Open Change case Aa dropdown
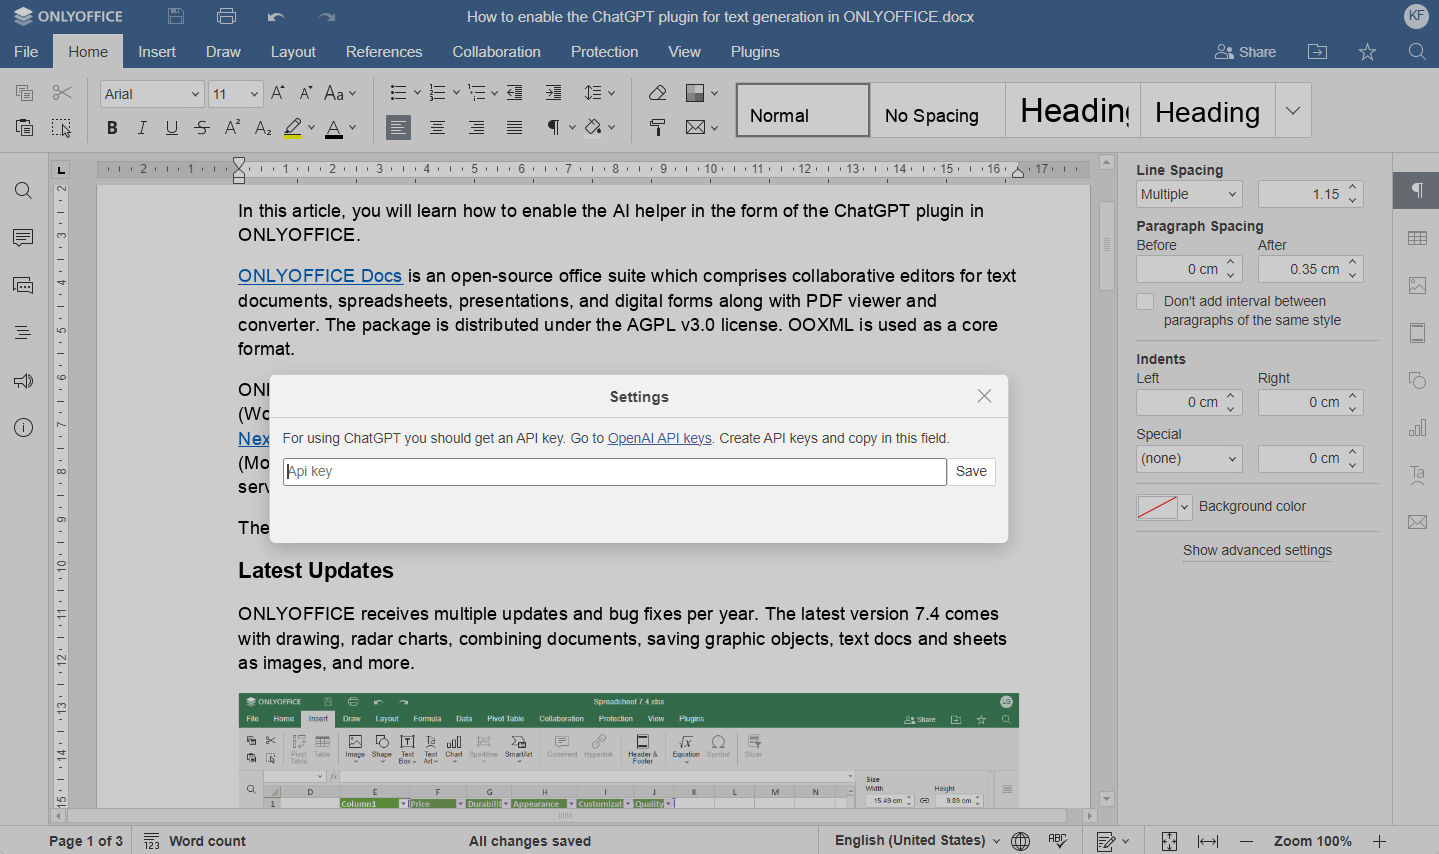This screenshot has width=1439, height=854. click(x=340, y=93)
